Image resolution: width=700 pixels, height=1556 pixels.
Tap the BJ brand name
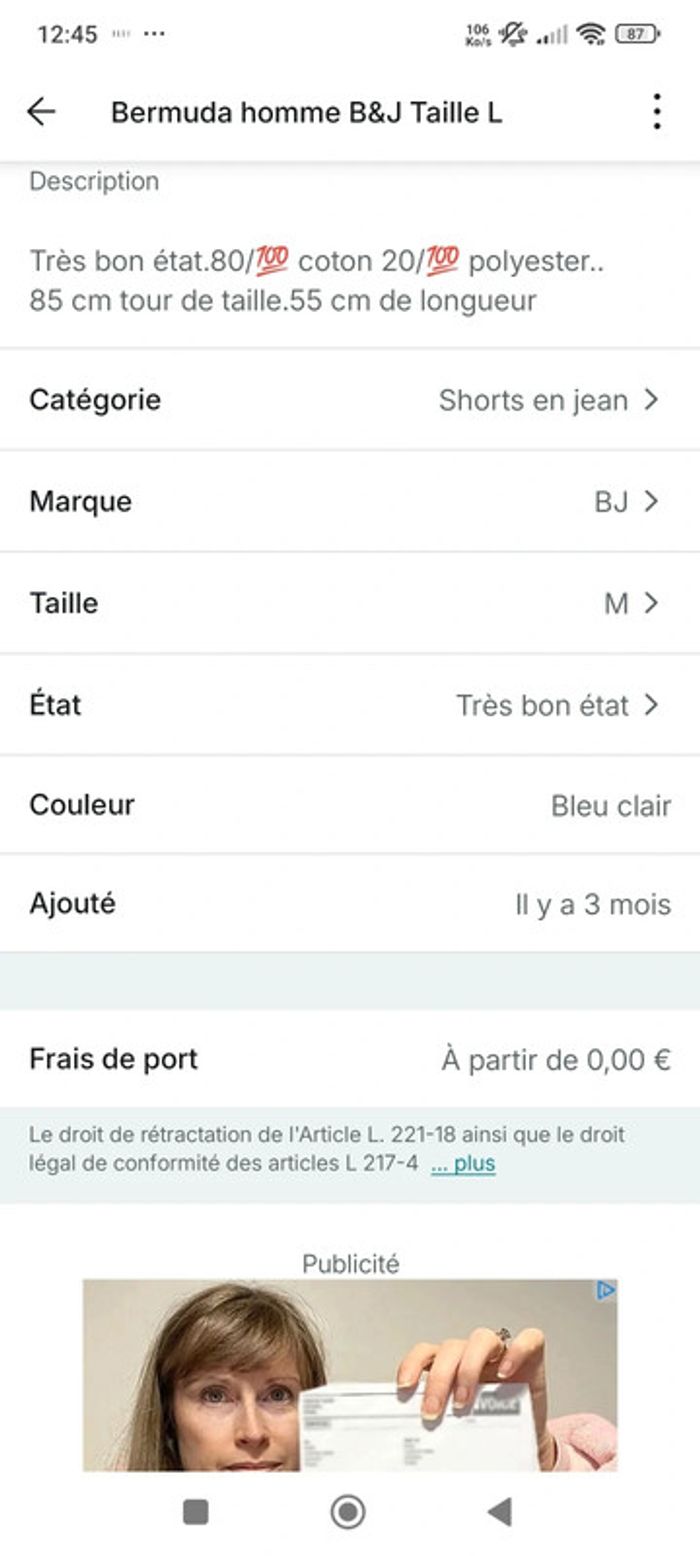611,502
